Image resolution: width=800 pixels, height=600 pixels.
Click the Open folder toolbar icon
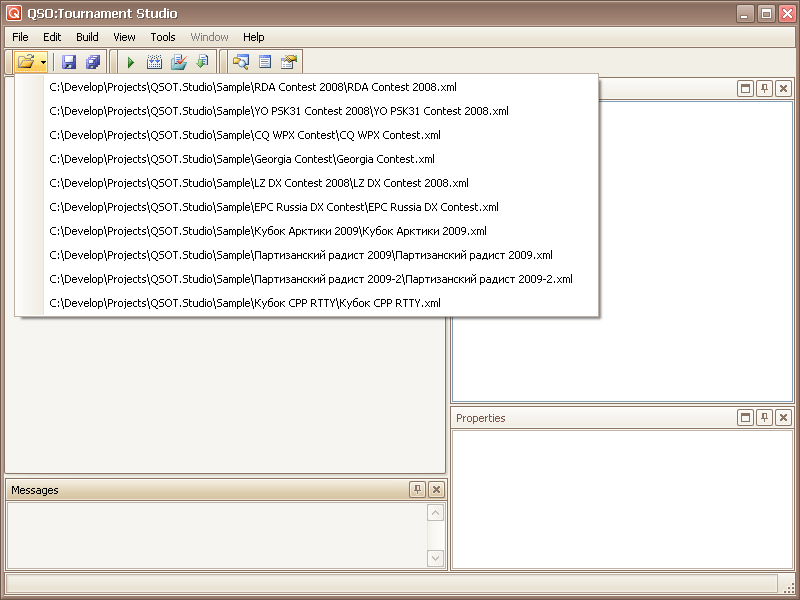click(x=26, y=62)
